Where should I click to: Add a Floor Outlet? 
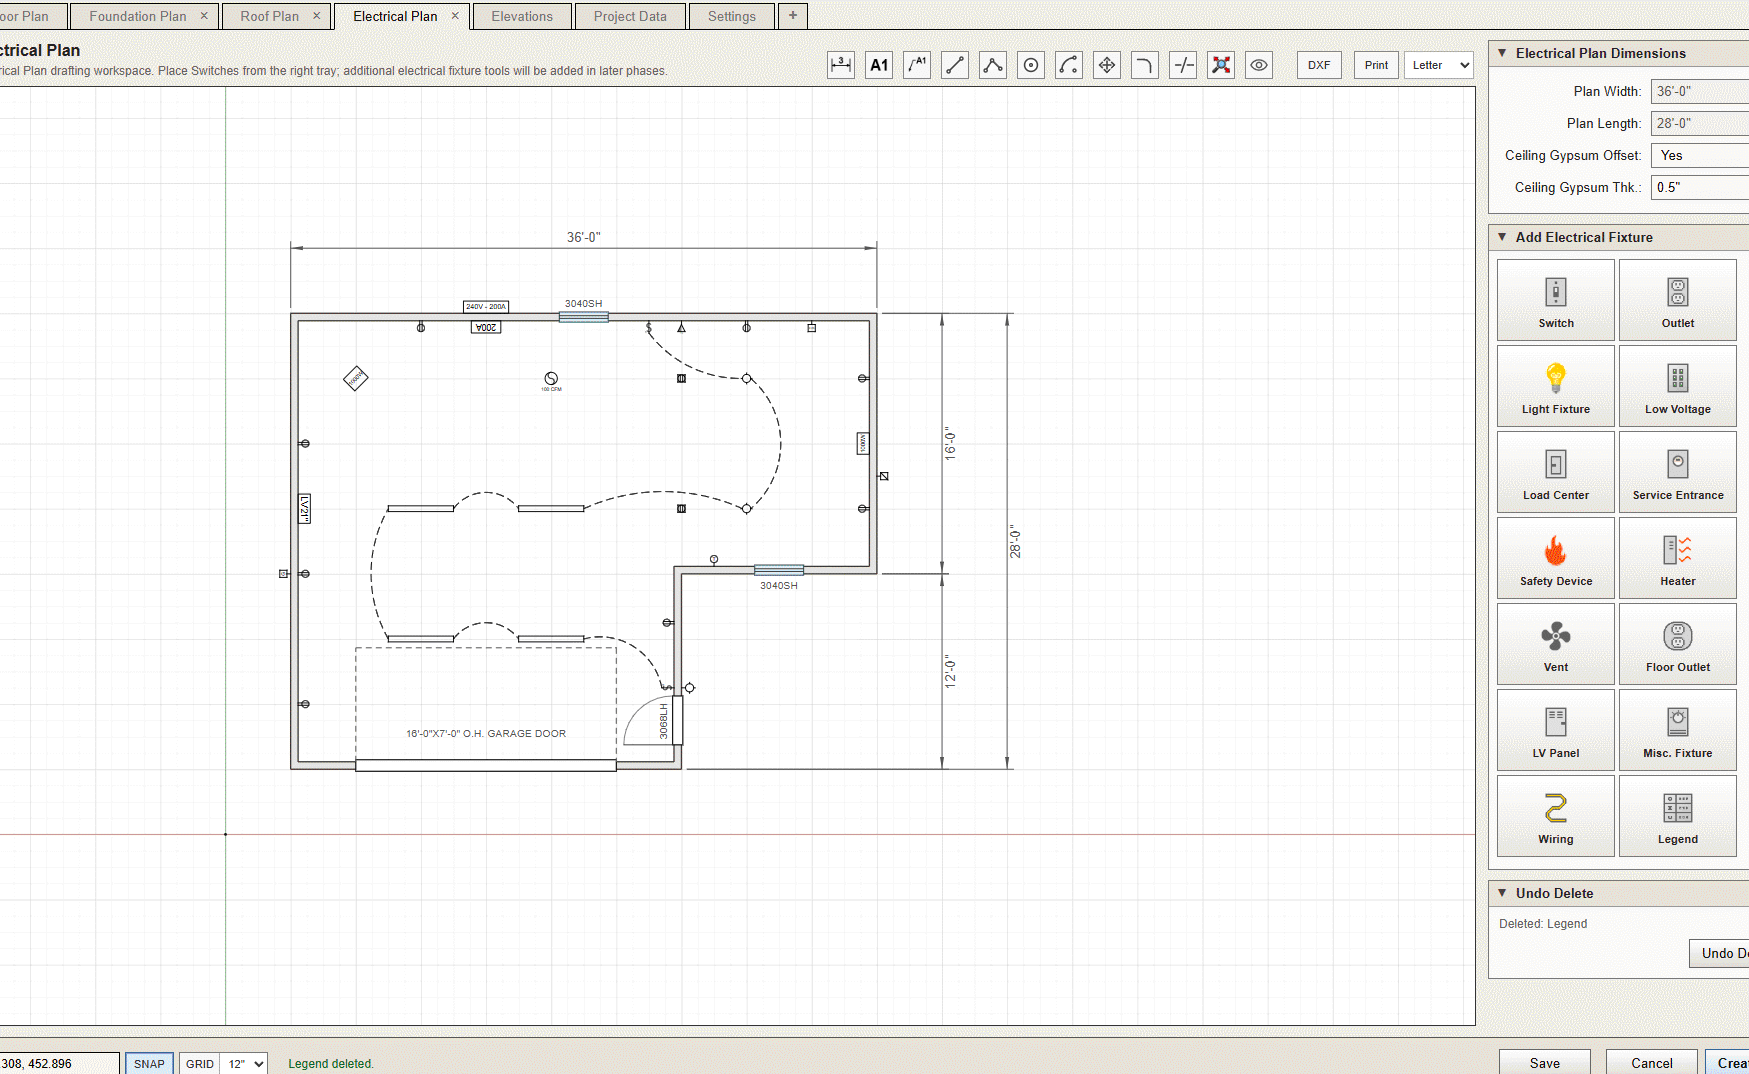(1678, 644)
